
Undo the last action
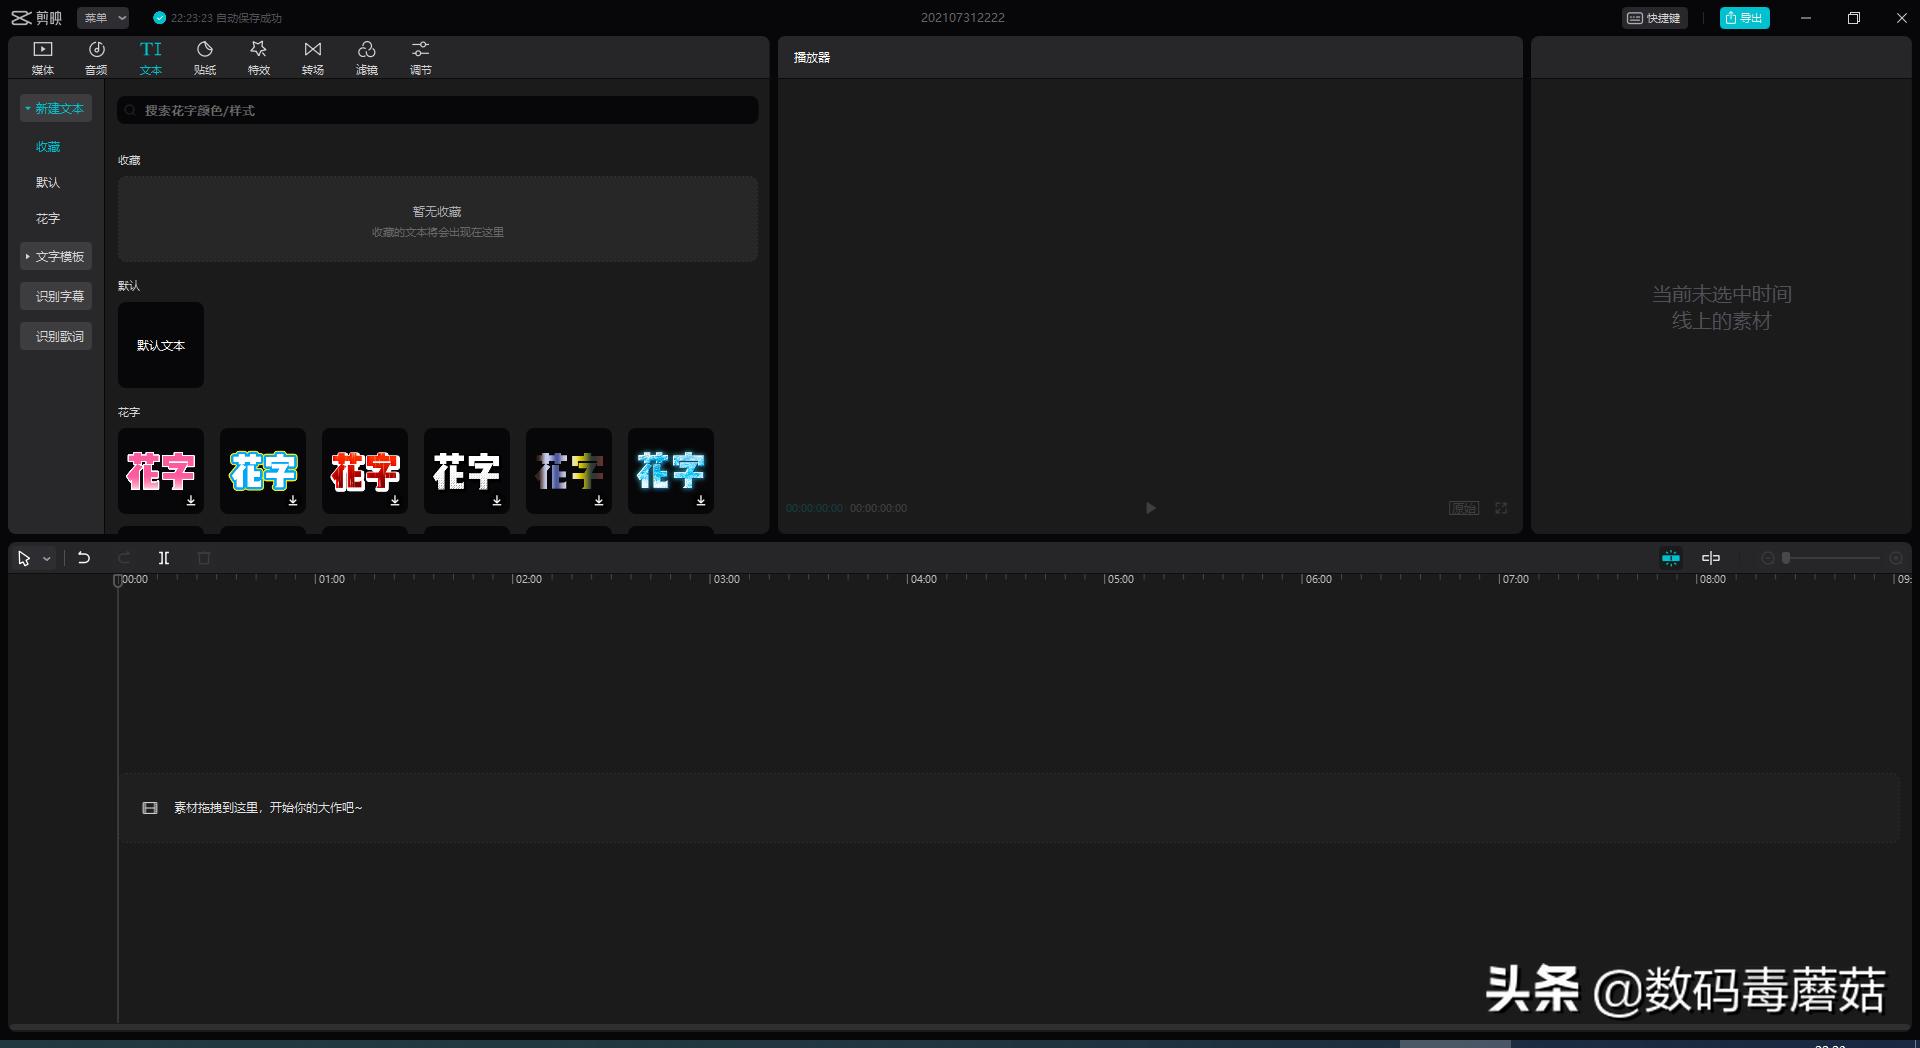[84, 558]
